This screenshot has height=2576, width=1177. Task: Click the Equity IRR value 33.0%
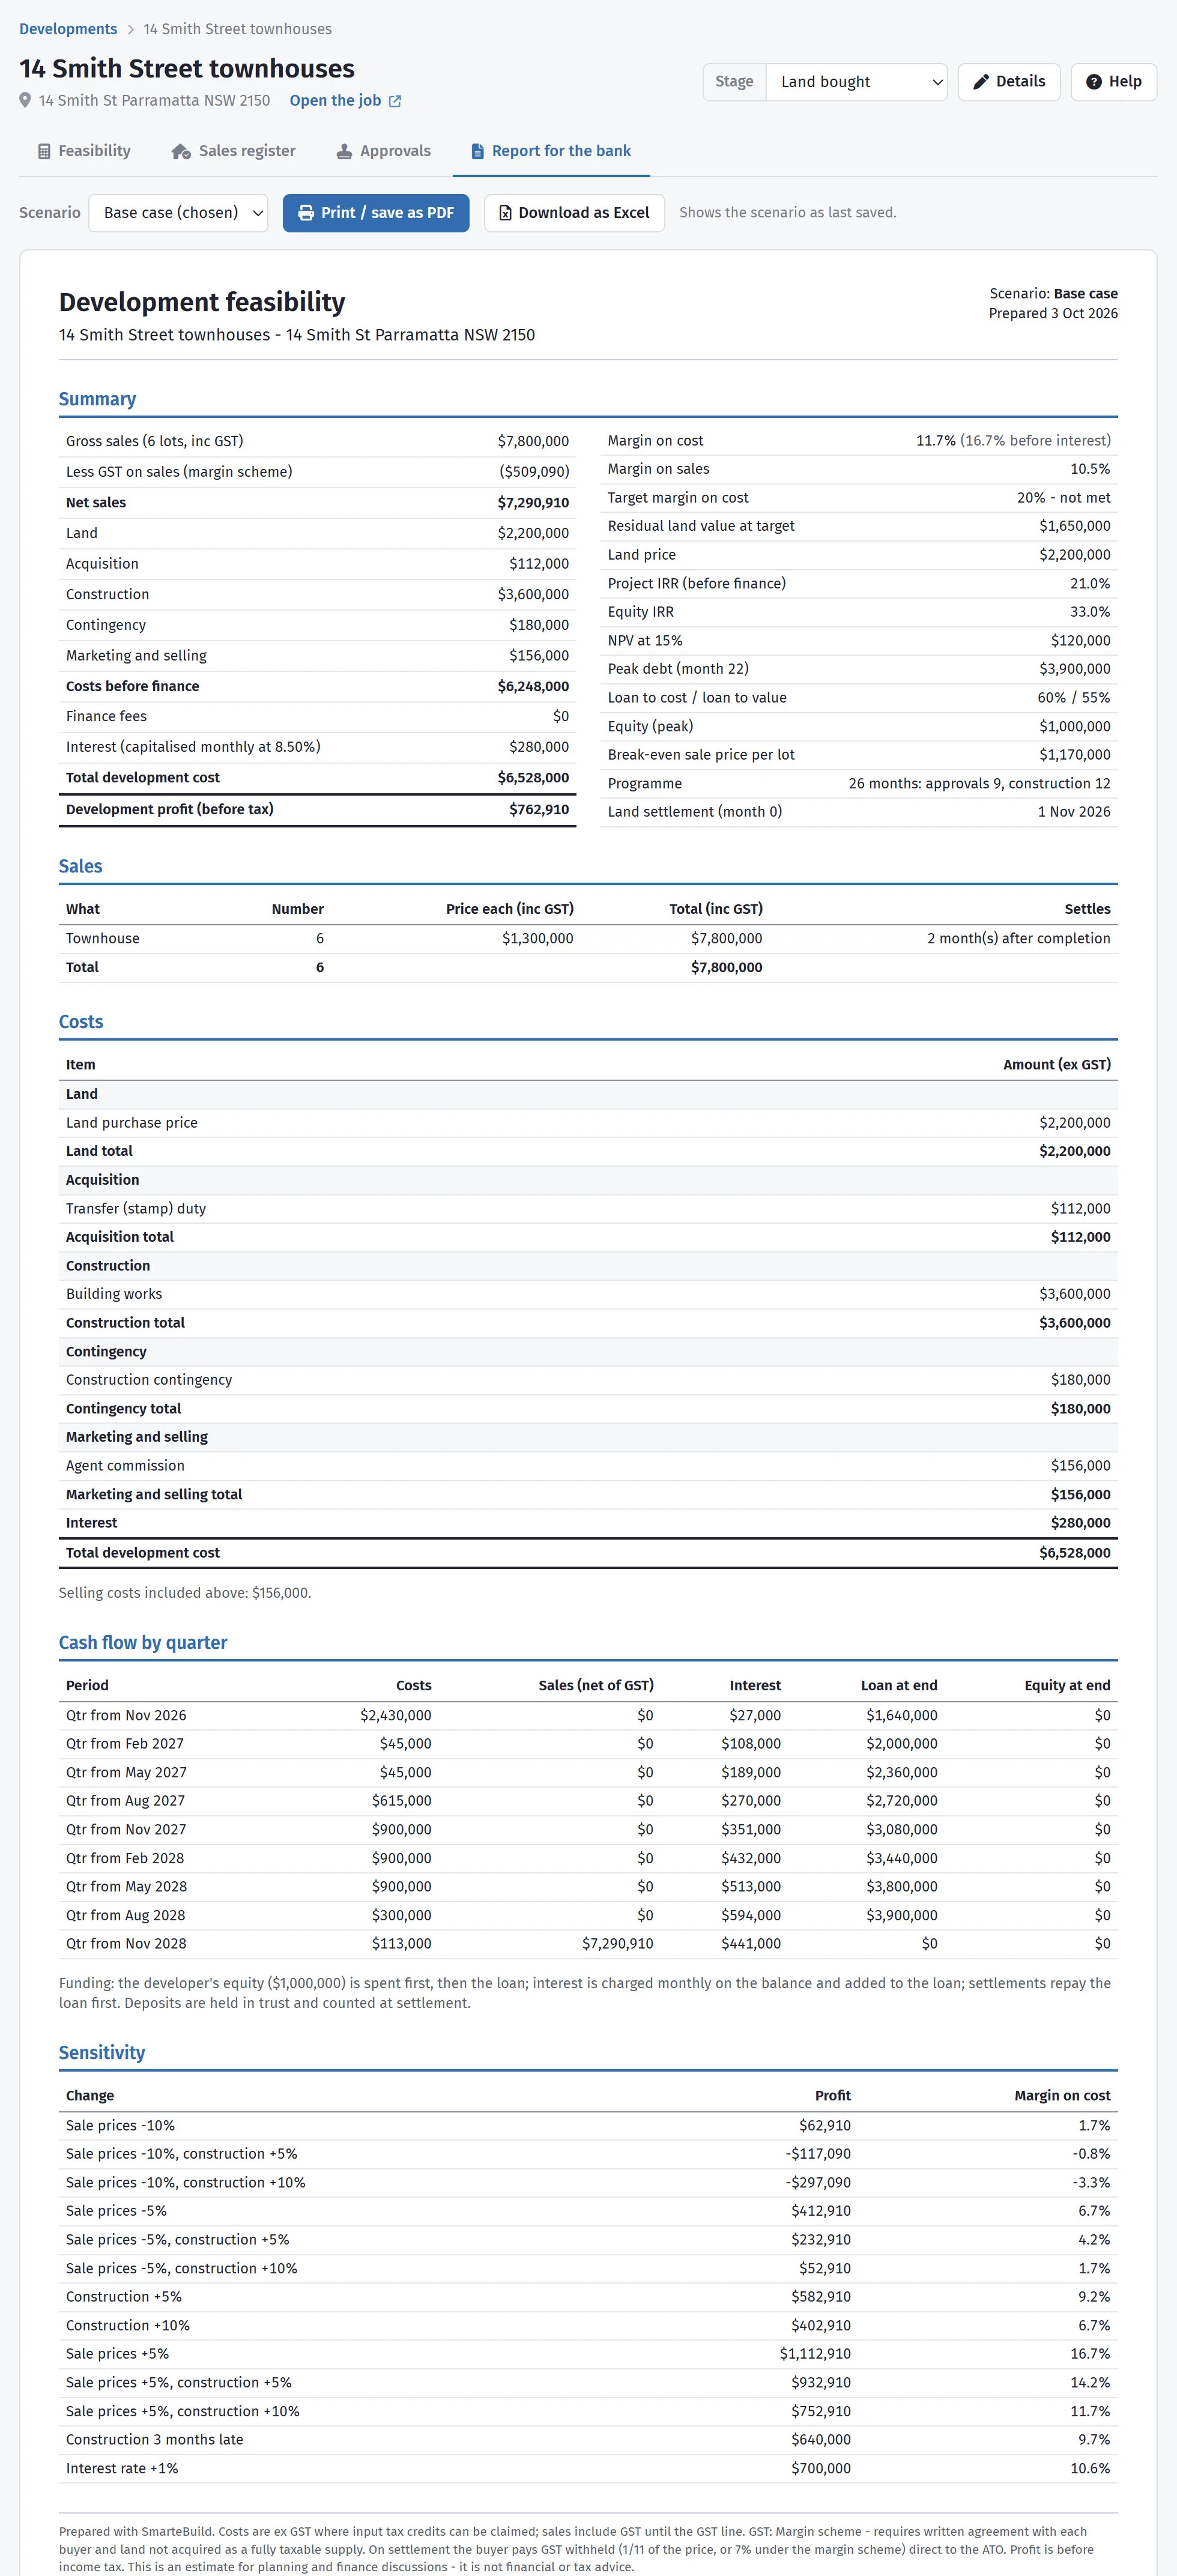point(1090,612)
